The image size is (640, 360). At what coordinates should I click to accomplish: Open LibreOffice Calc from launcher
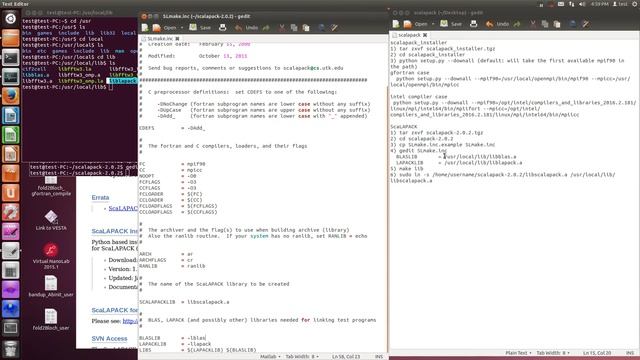11,135
